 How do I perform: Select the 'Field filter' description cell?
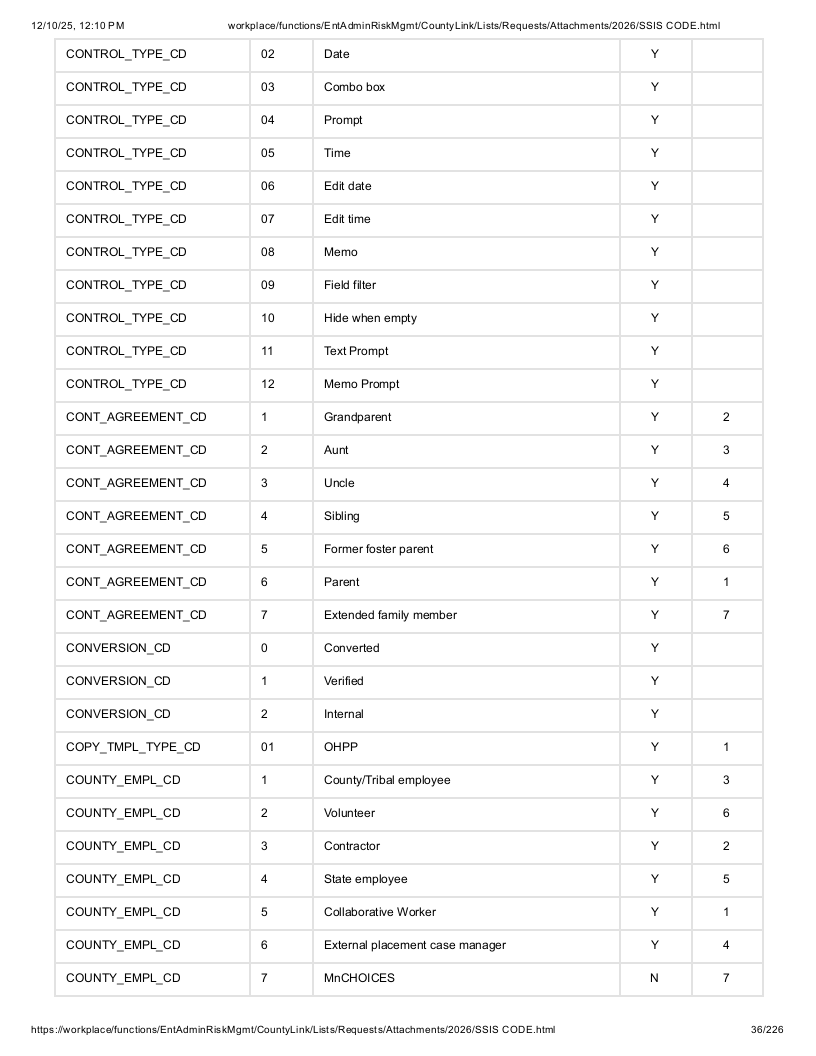coord(466,286)
